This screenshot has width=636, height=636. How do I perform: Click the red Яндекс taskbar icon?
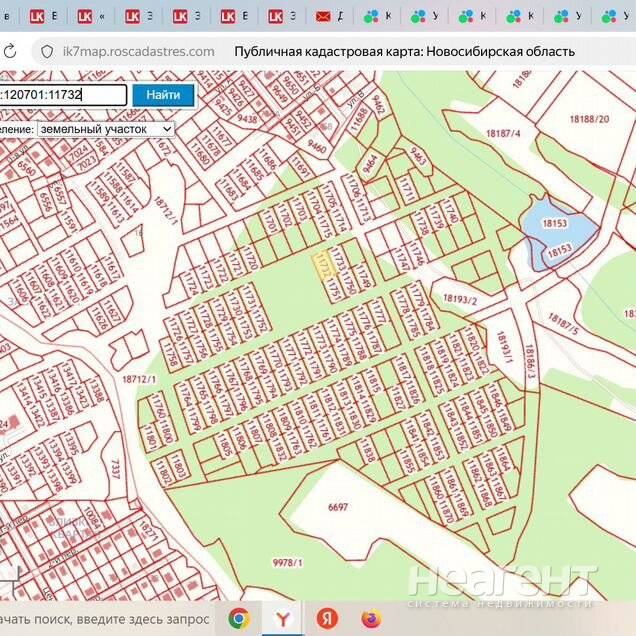click(x=326, y=618)
